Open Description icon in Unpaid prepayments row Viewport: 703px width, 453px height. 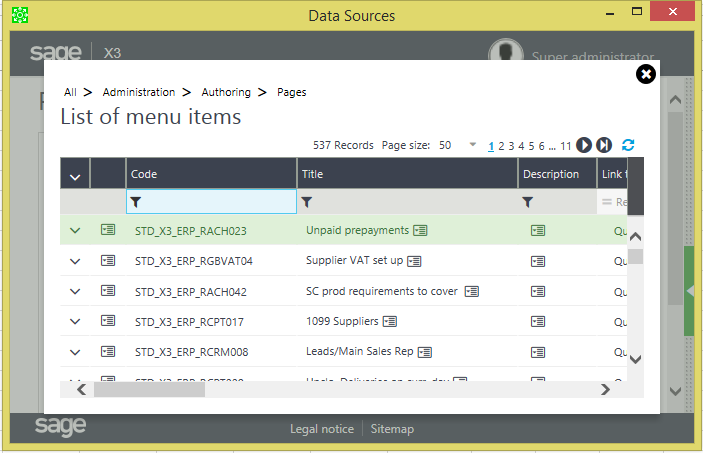538,231
